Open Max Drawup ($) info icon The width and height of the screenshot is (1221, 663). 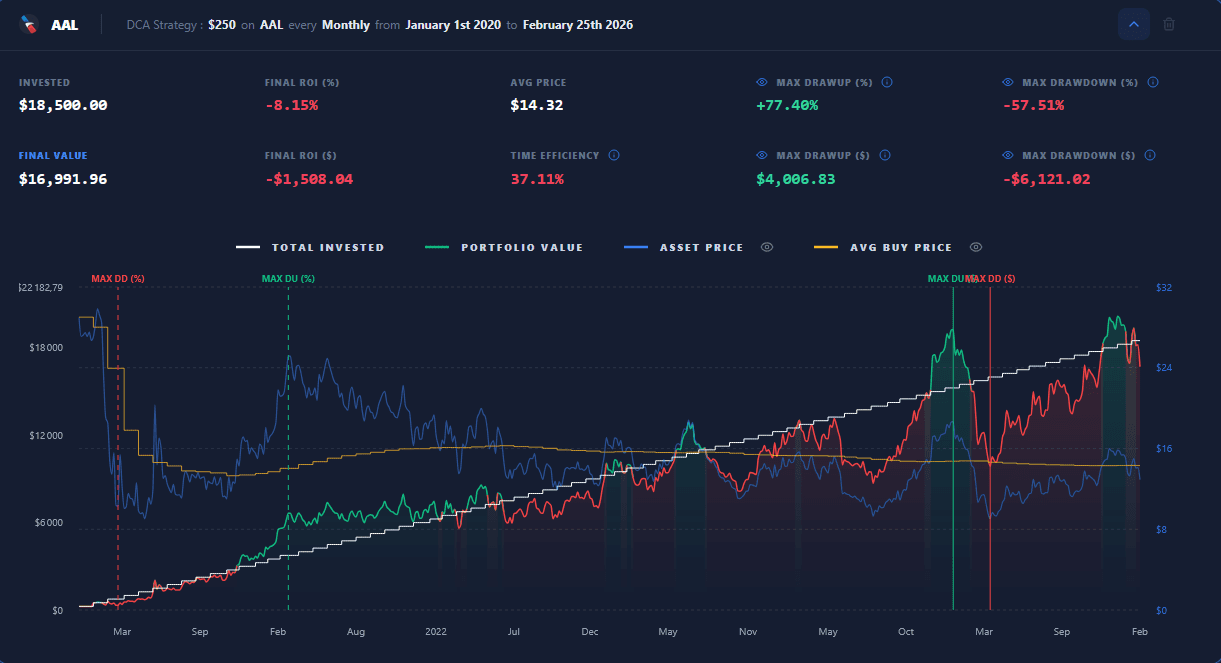click(x=886, y=156)
